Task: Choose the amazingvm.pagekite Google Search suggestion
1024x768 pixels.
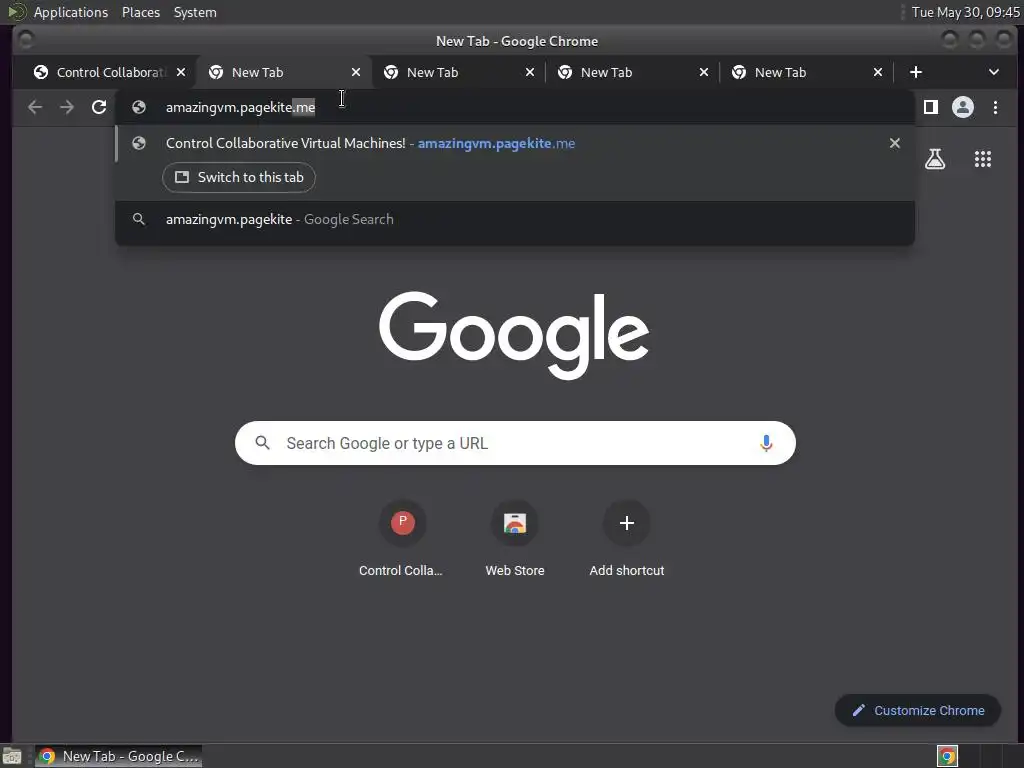Action: pyautogui.click(x=515, y=219)
